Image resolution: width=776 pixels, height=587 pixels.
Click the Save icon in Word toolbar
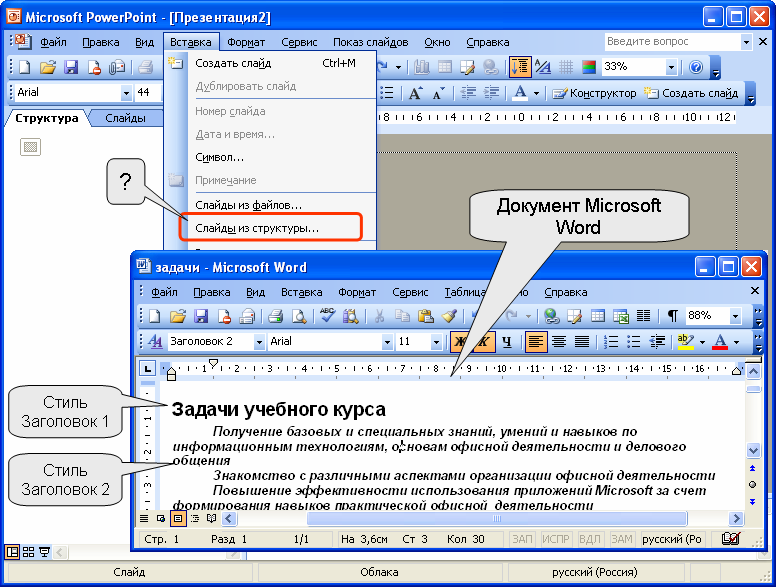tap(201, 316)
